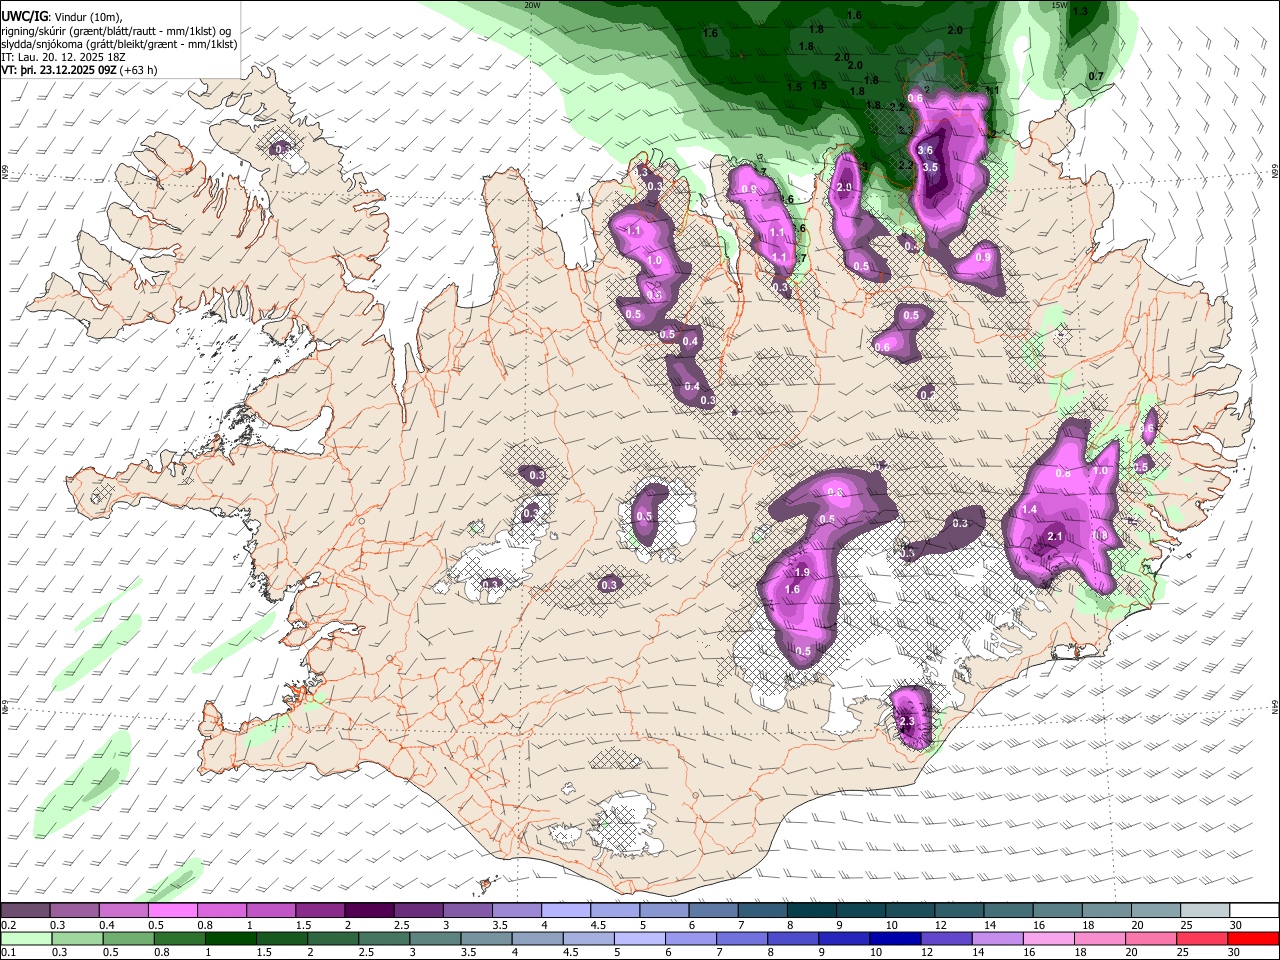Click the 'IT: Lau. 20. 12. 2025 18Z' line
This screenshot has width=1280, height=960.
coord(64,57)
